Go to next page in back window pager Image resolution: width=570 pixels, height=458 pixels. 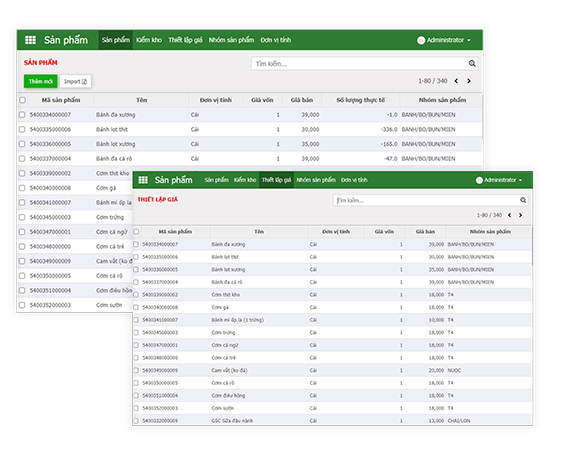(469, 81)
